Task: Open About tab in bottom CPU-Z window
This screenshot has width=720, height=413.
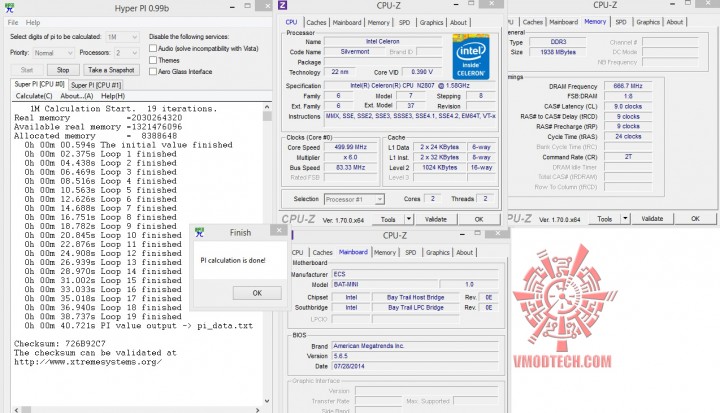Action: (464, 253)
